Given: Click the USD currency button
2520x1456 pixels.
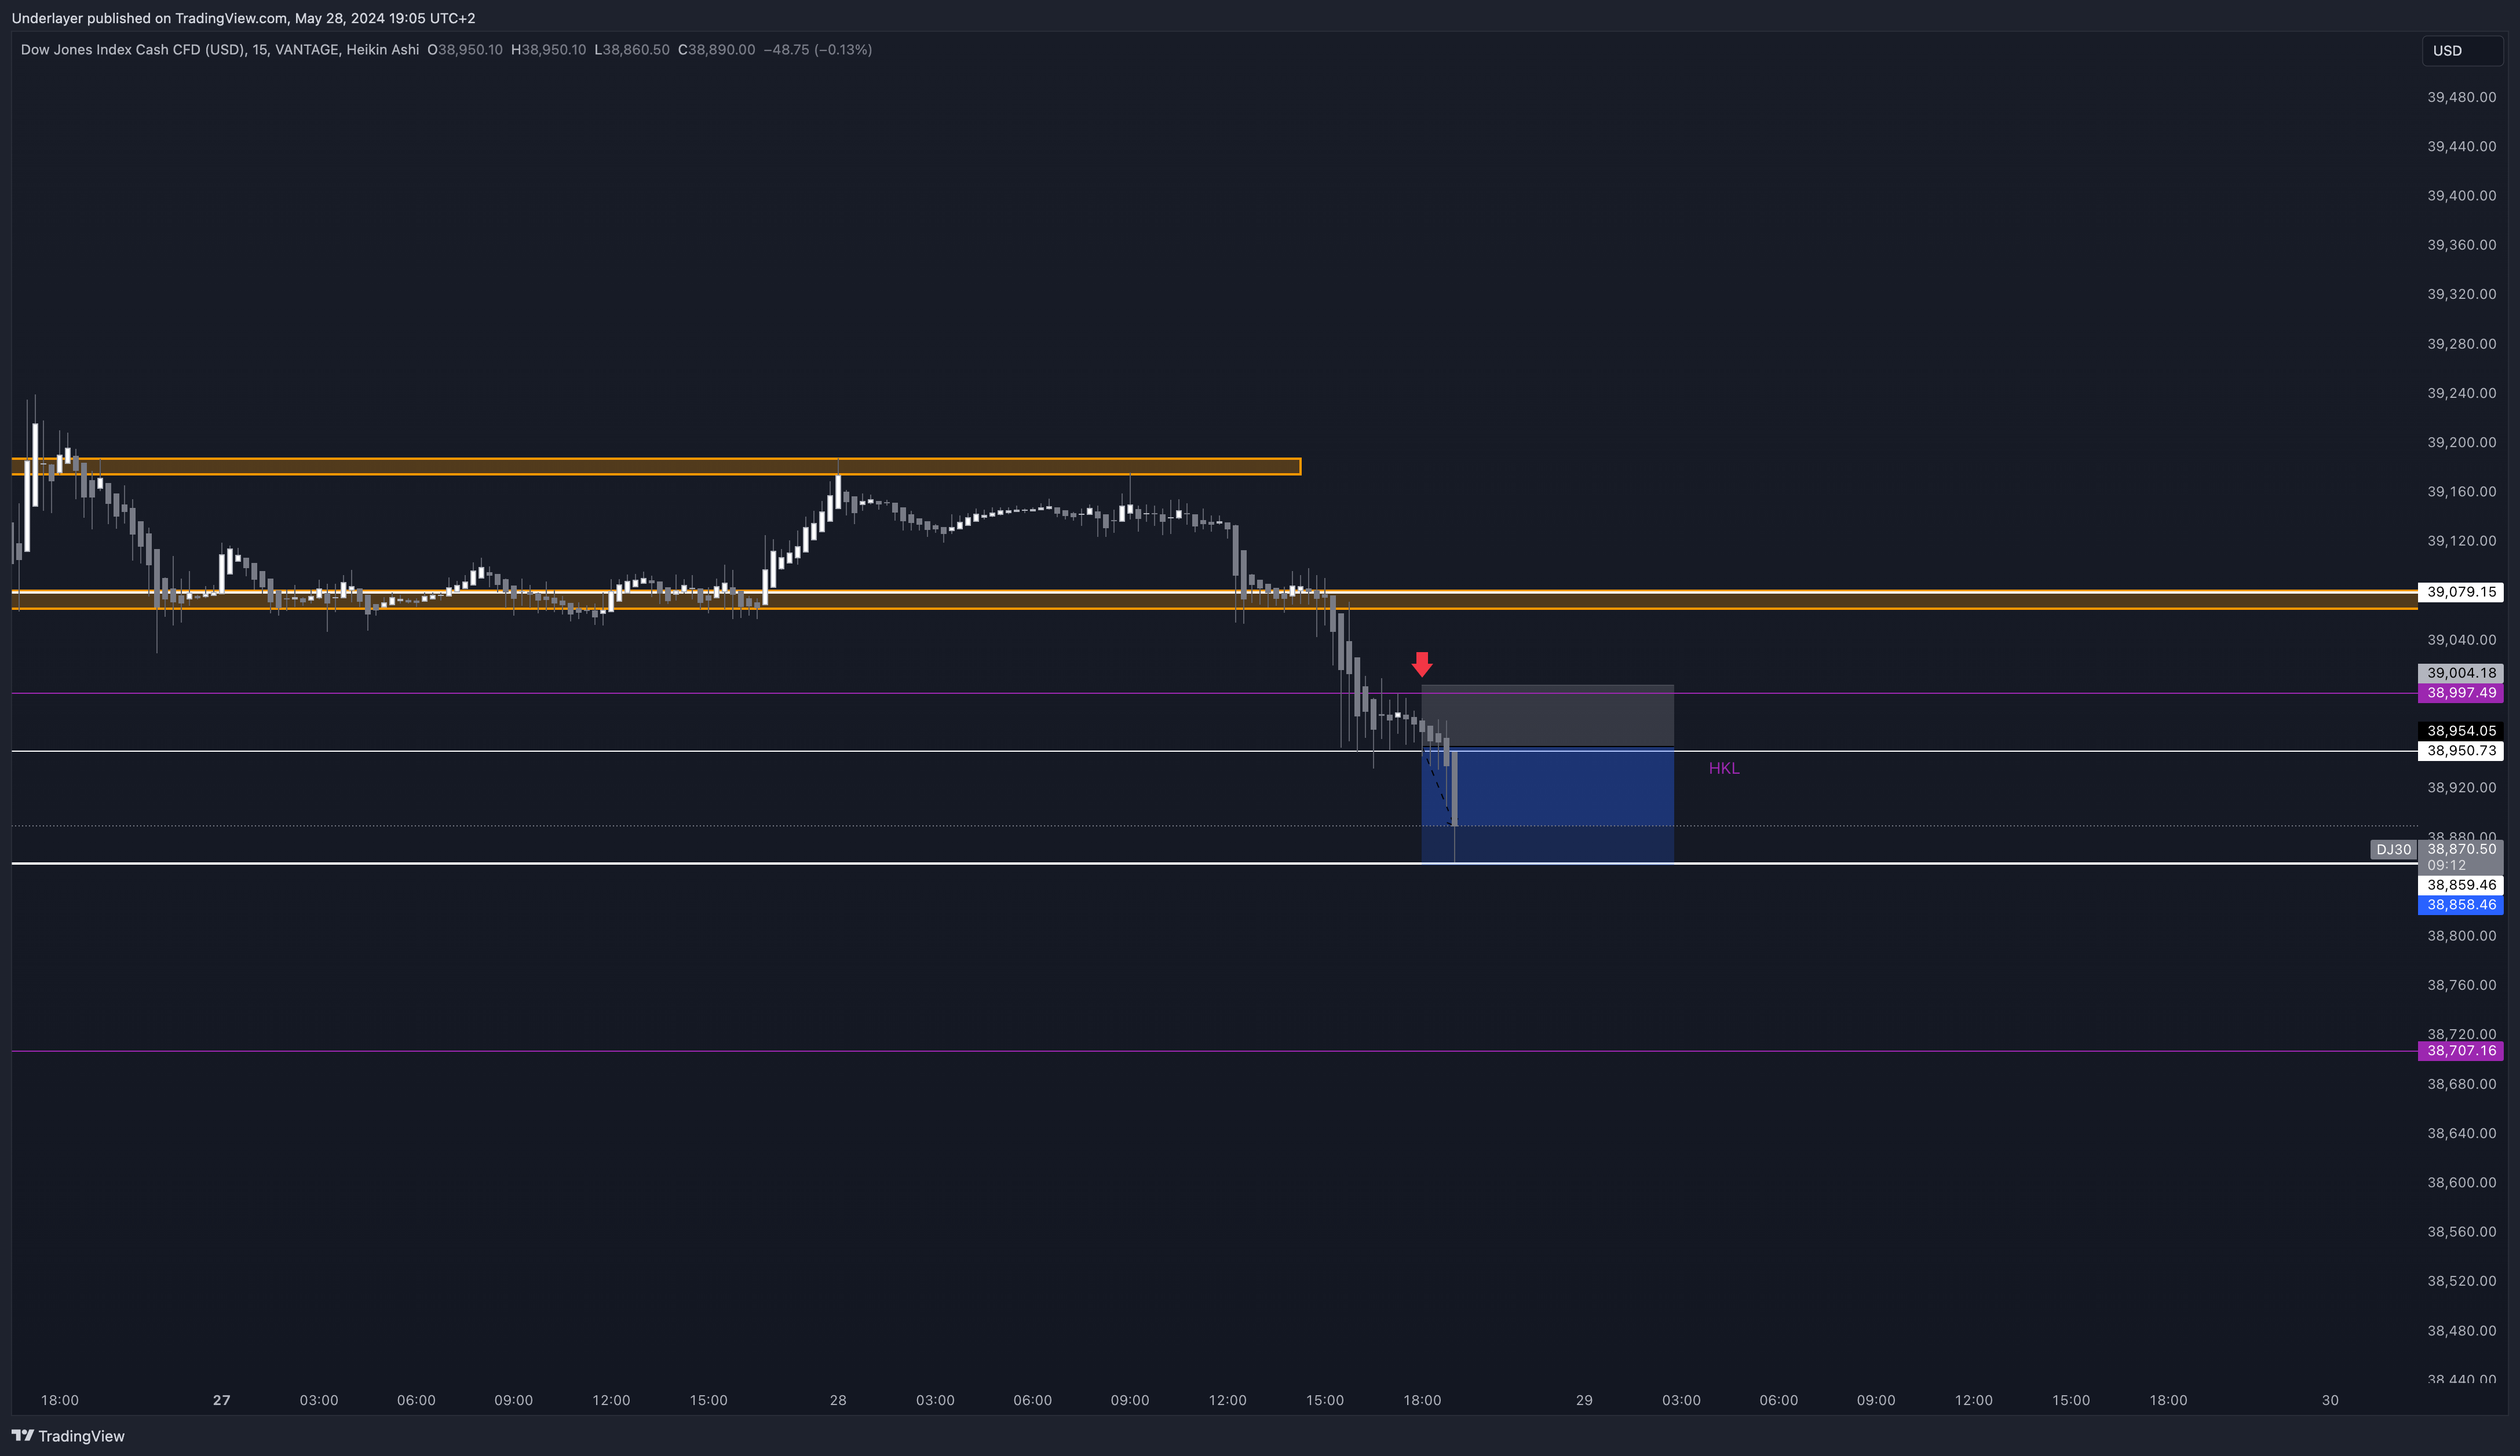Looking at the screenshot, I should click(x=2461, y=51).
